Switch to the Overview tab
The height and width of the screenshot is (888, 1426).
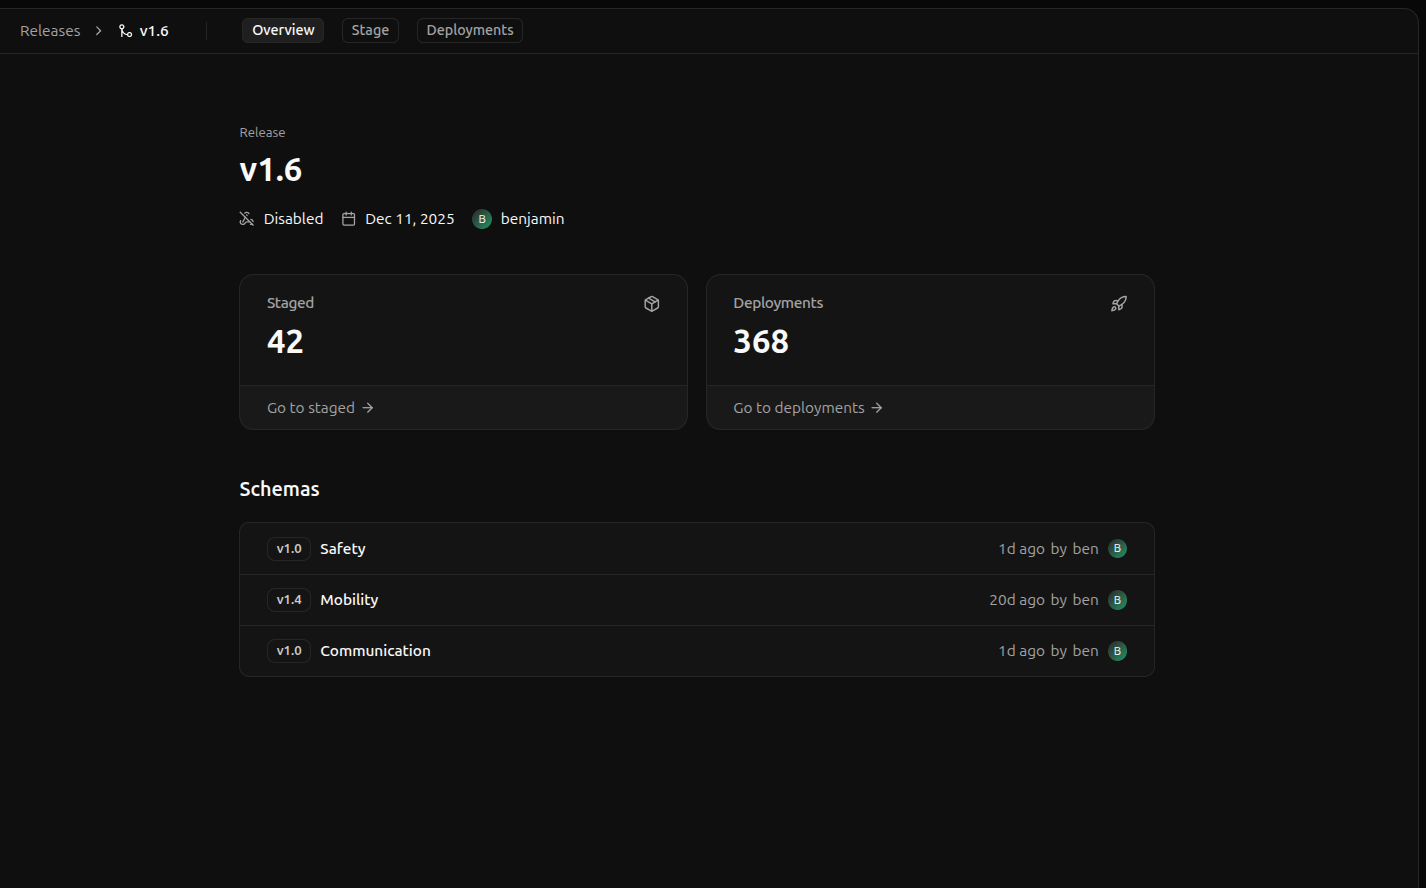[283, 31]
